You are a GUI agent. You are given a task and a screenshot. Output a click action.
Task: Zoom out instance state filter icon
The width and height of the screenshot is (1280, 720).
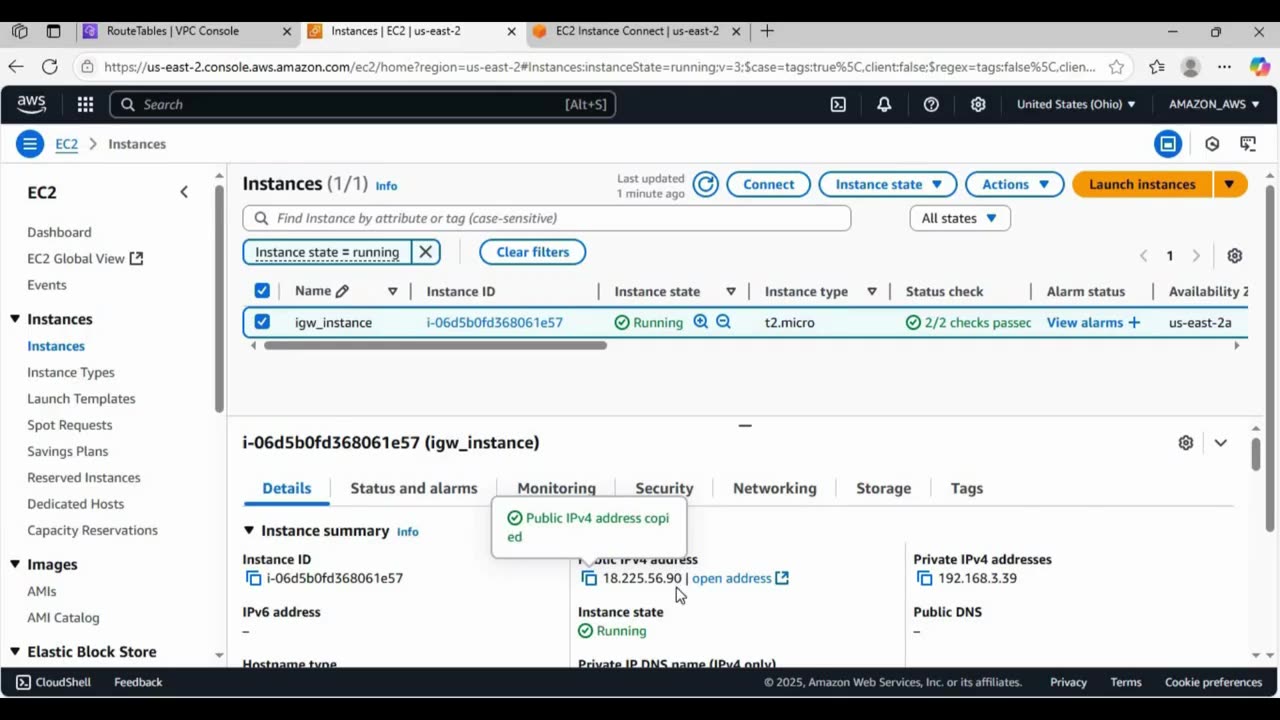coord(723,322)
